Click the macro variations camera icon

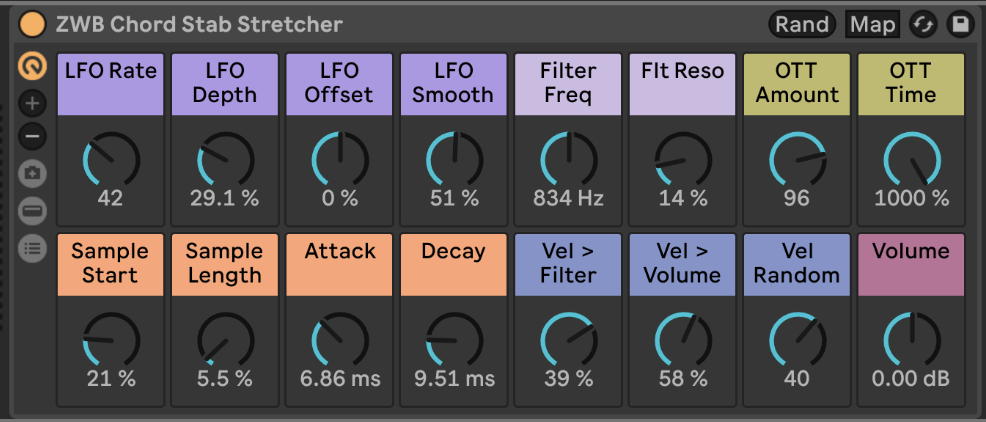[x=32, y=173]
